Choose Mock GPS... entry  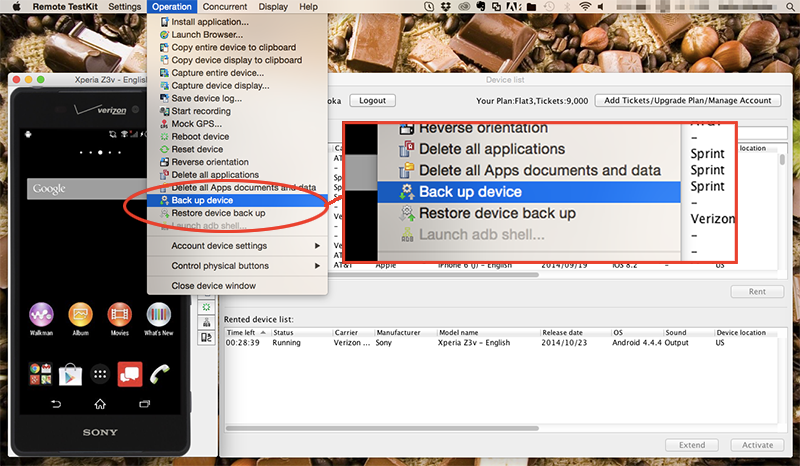pyautogui.click(x=237, y=124)
